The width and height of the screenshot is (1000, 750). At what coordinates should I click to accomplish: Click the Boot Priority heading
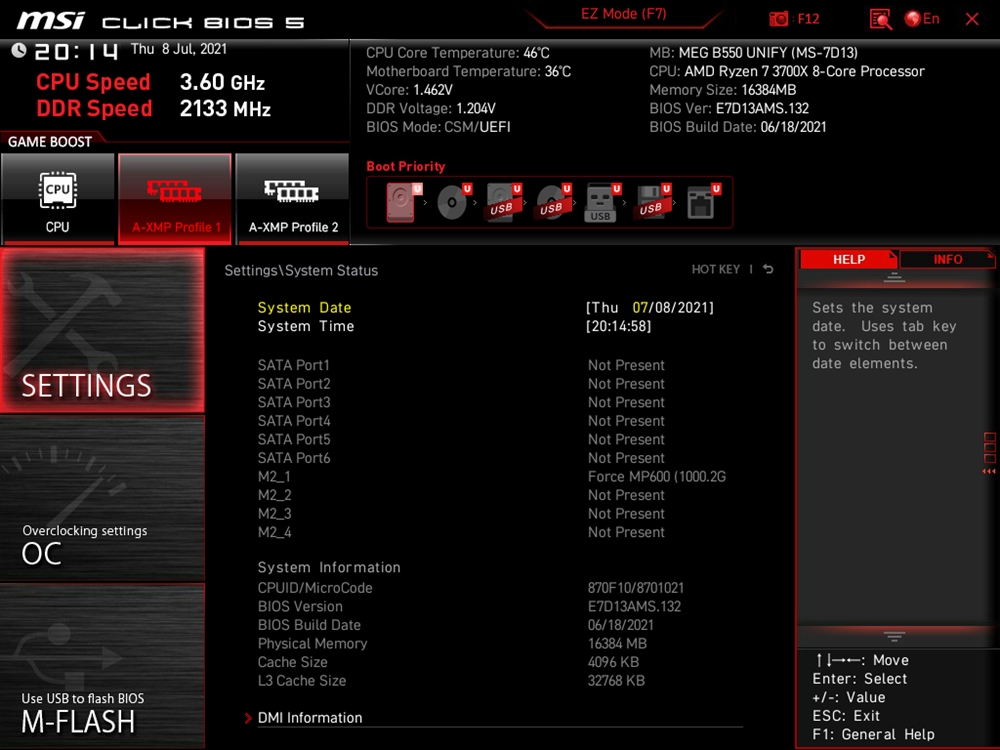pos(406,166)
